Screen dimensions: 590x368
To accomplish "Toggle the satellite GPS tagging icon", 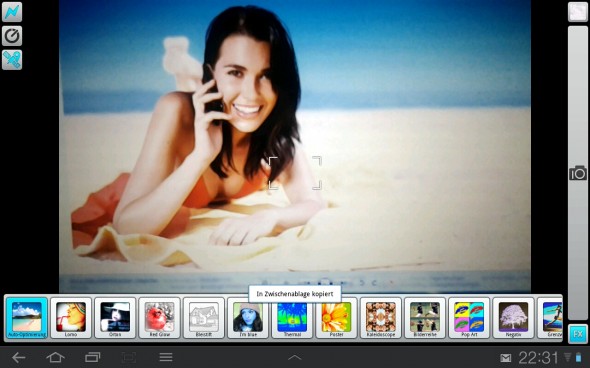I will click(x=12, y=60).
